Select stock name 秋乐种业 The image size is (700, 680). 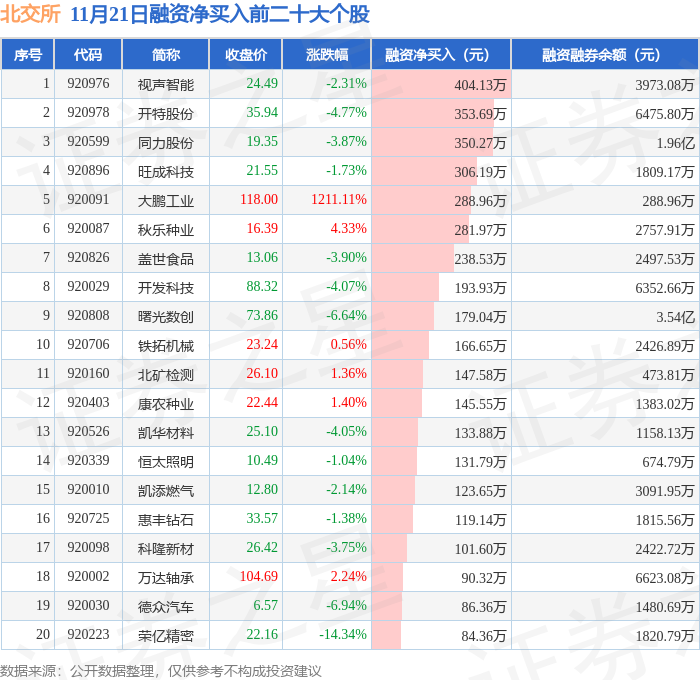[166, 229]
